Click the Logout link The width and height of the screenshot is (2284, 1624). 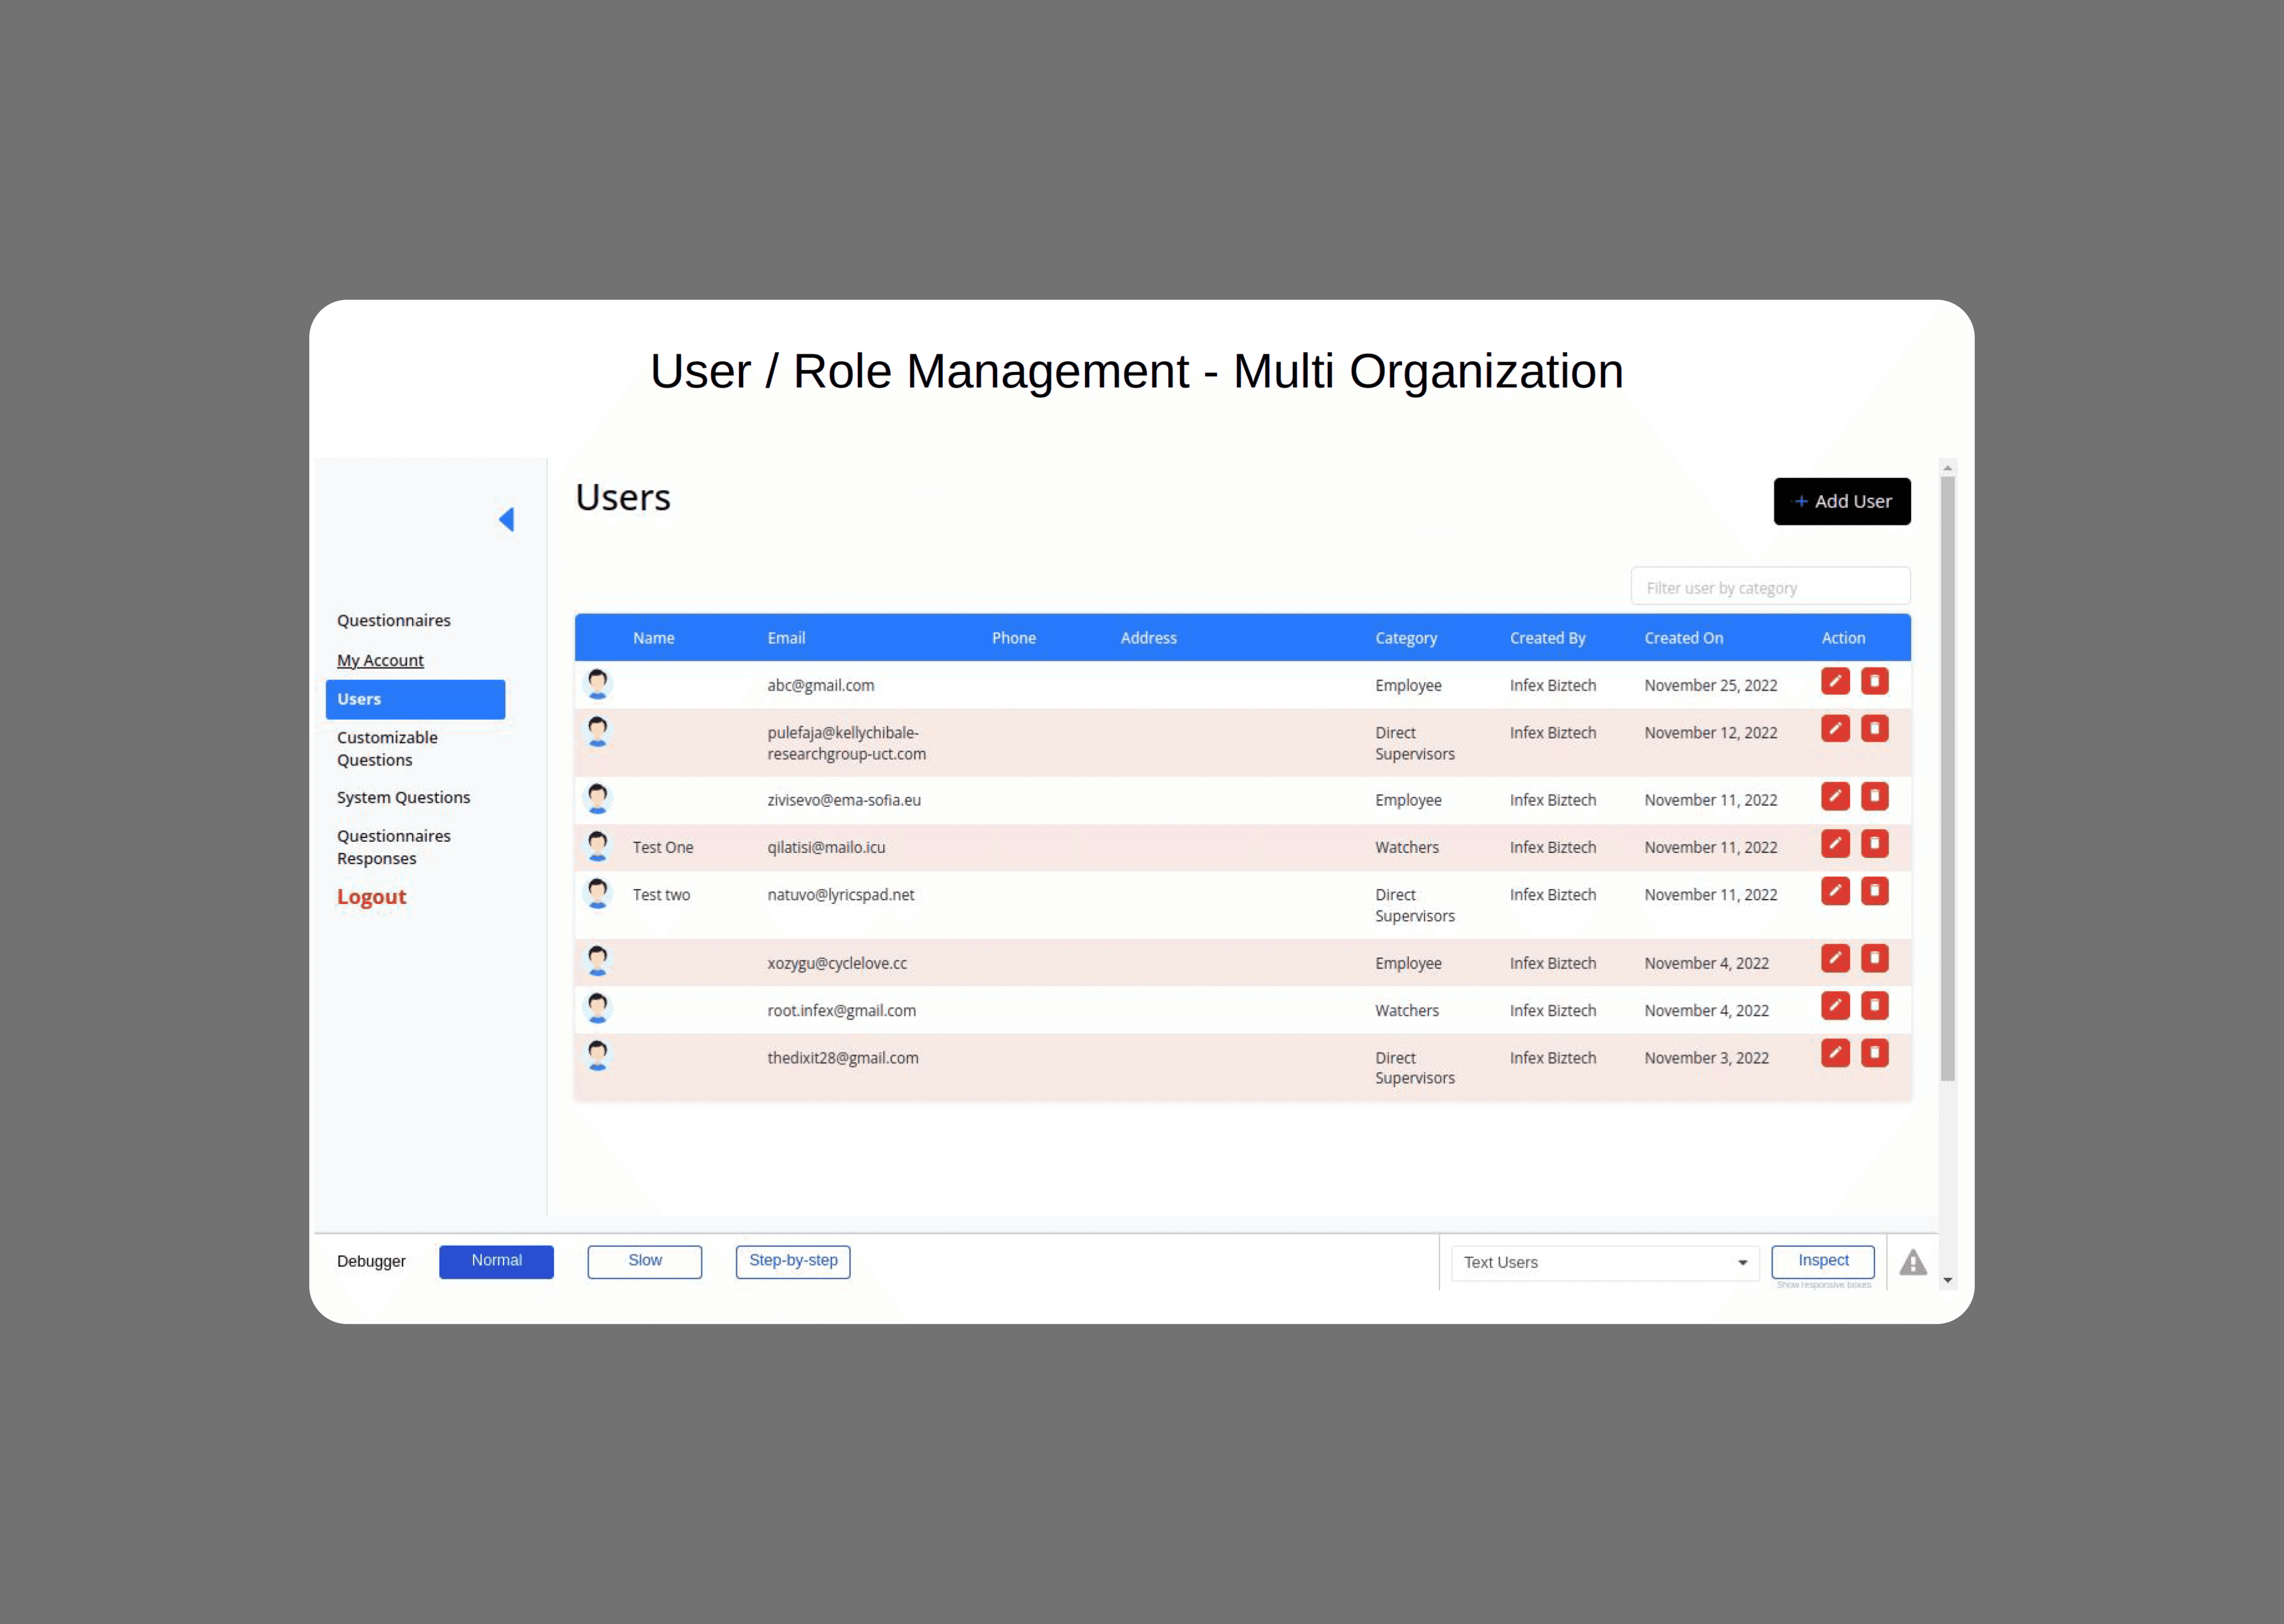tap(371, 897)
